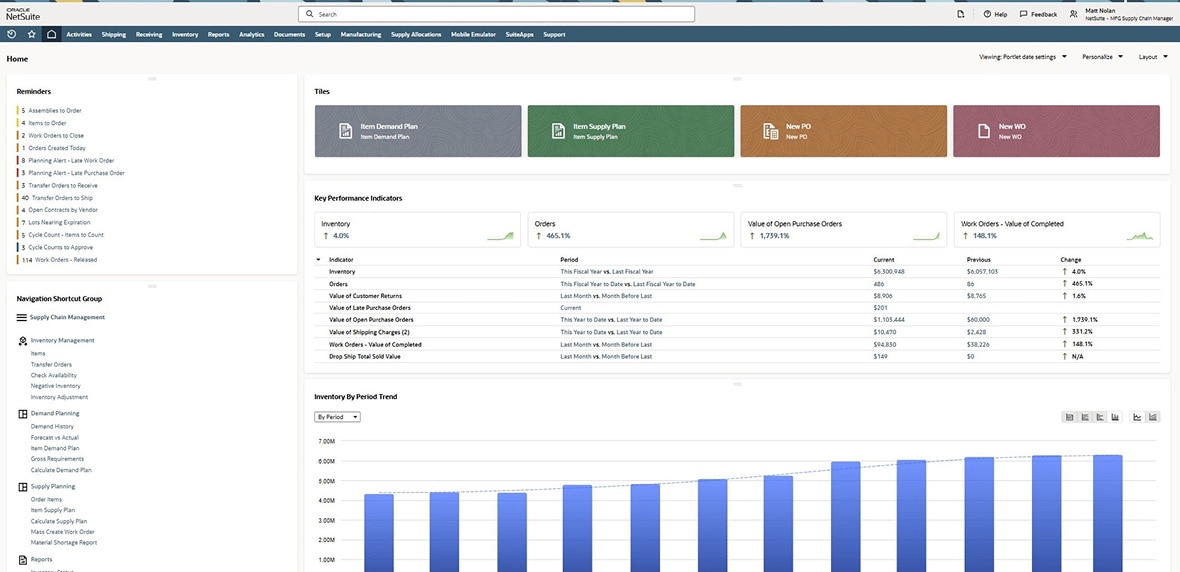Open the change role user icon
Viewport: 1180px width, 572px height.
tap(1073, 14)
